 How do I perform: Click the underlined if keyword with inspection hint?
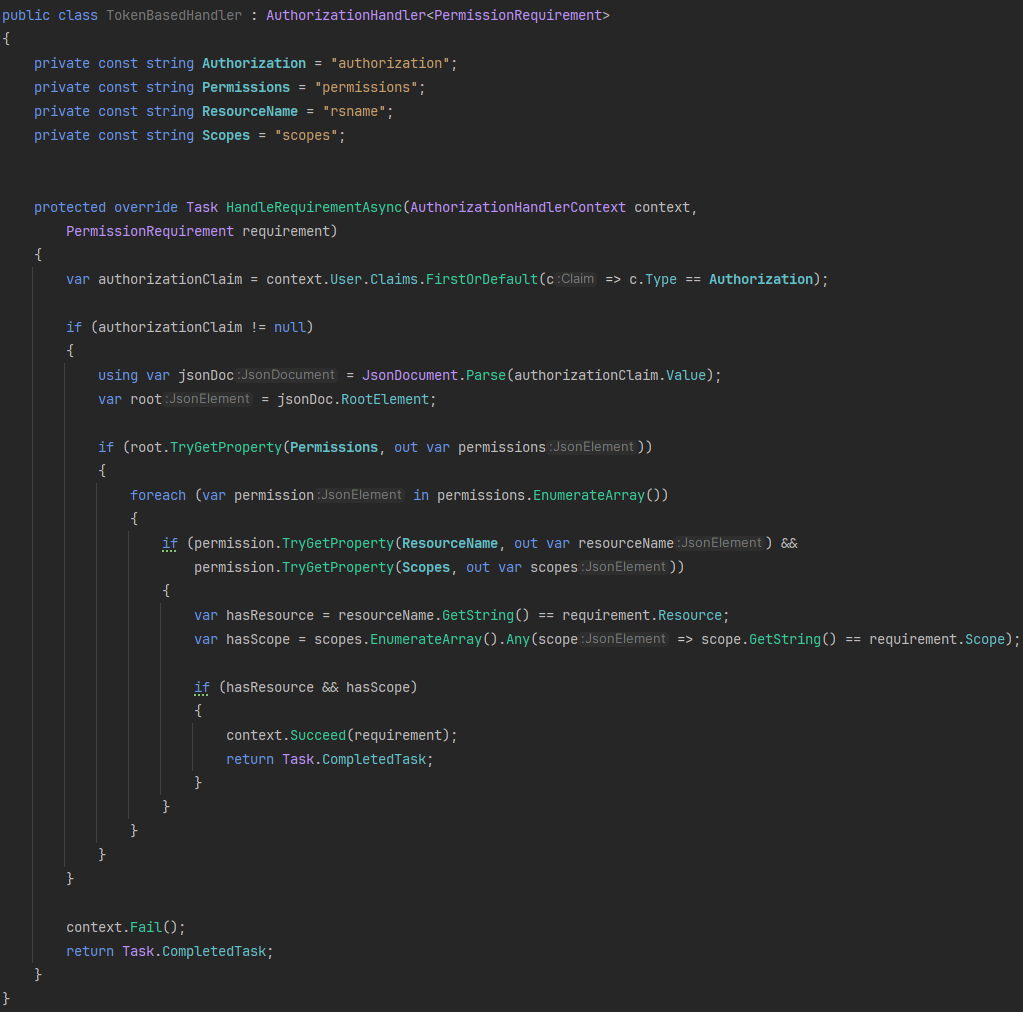(169, 543)
